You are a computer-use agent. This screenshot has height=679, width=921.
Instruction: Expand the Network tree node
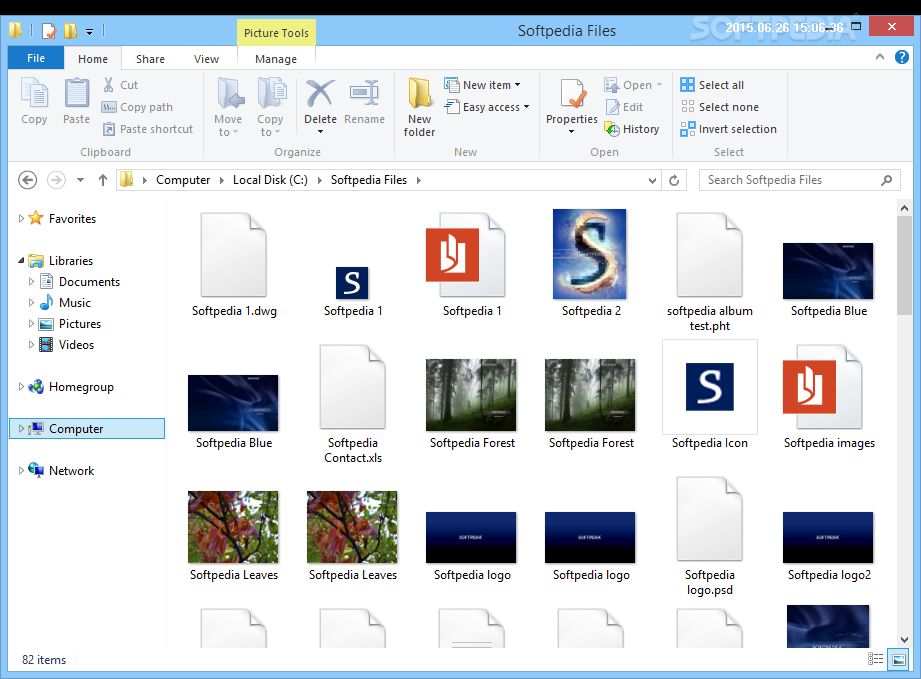[21, 470]
